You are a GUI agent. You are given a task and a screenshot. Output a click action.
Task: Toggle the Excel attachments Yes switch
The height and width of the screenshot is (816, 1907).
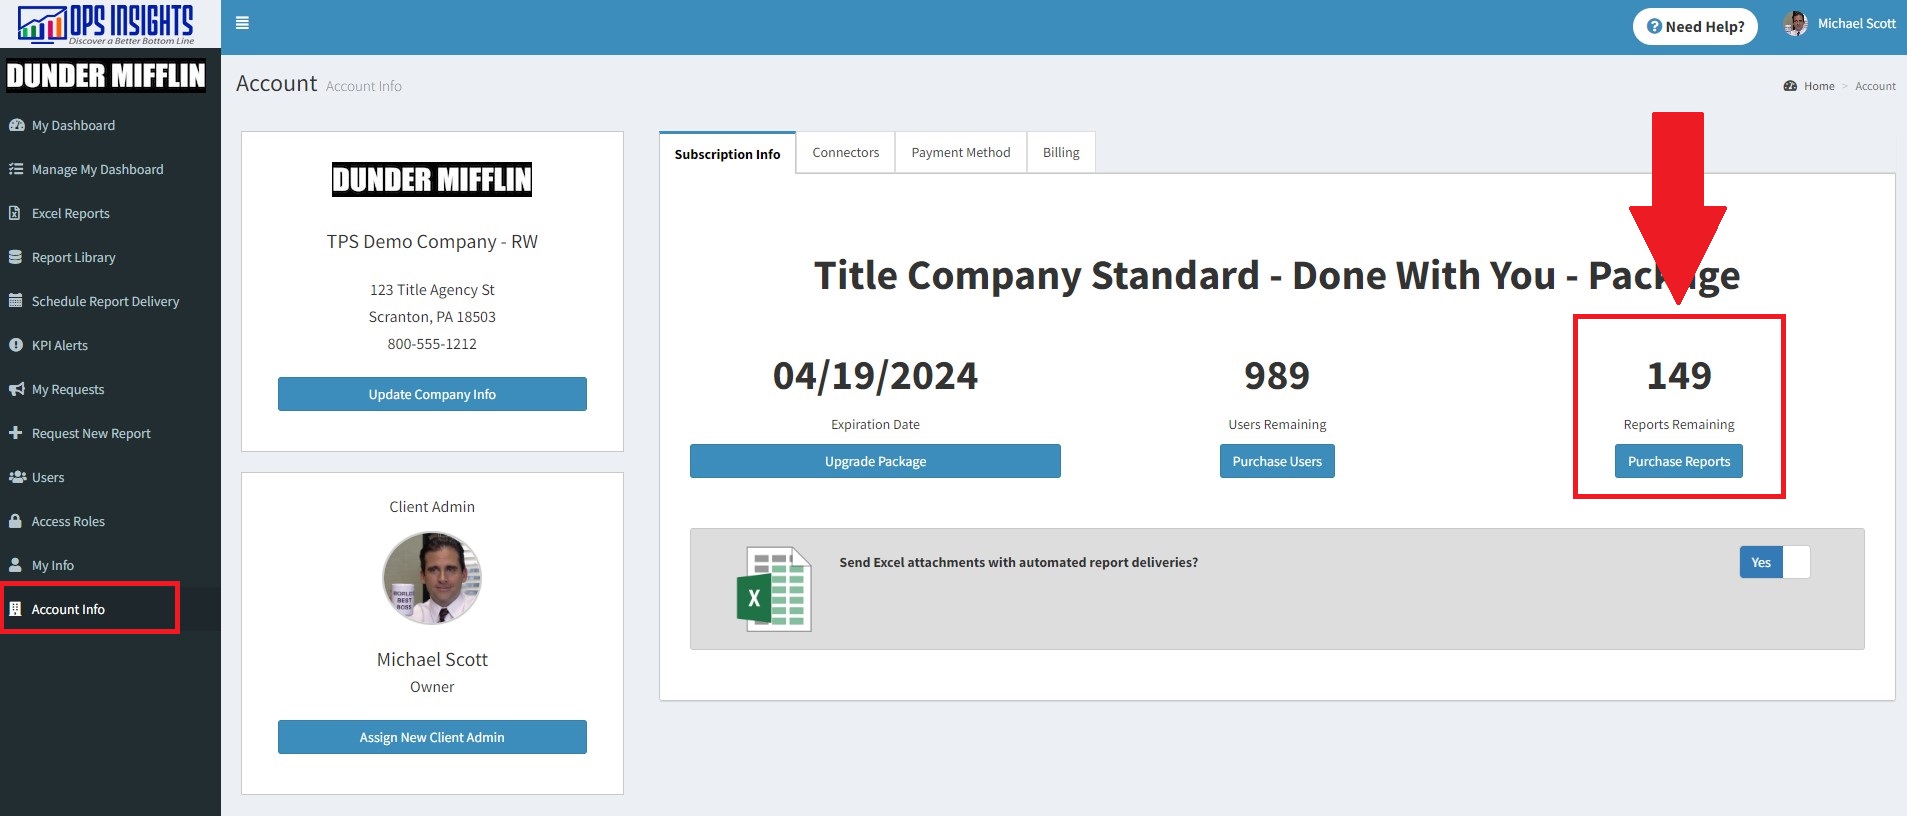coord(1774,562)
